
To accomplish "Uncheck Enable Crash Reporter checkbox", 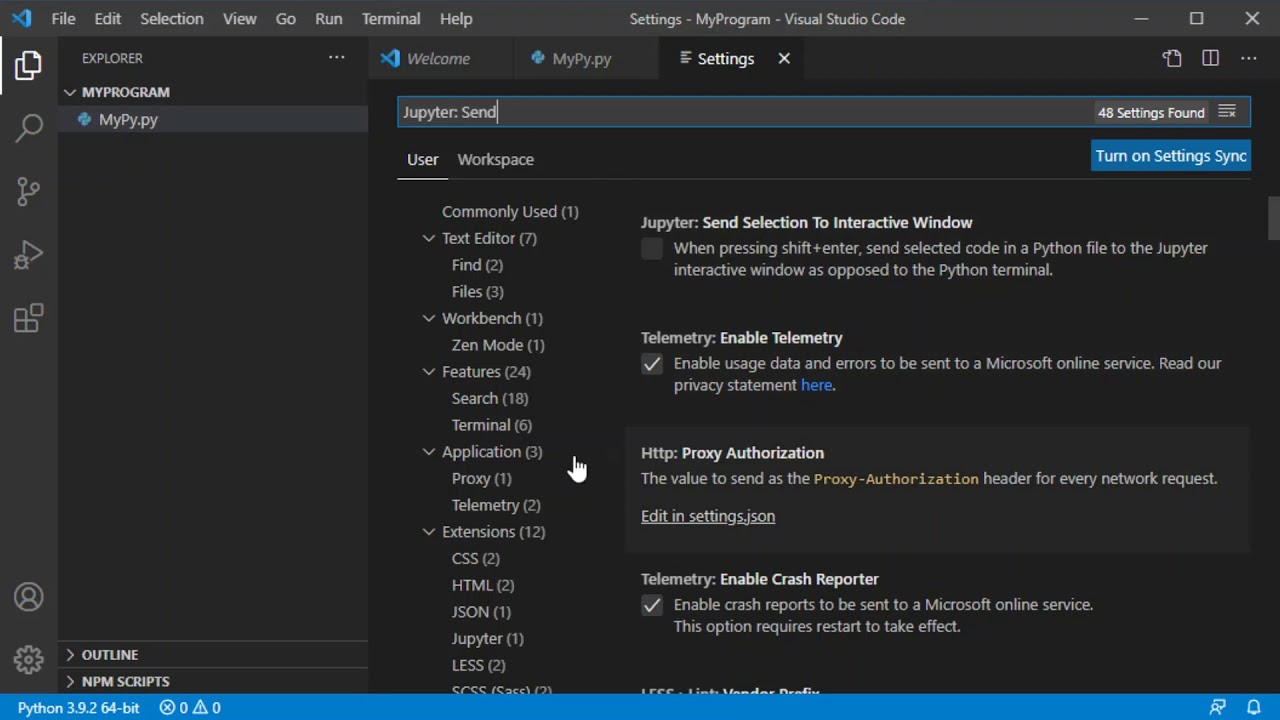I will click(x=651, y=605).
